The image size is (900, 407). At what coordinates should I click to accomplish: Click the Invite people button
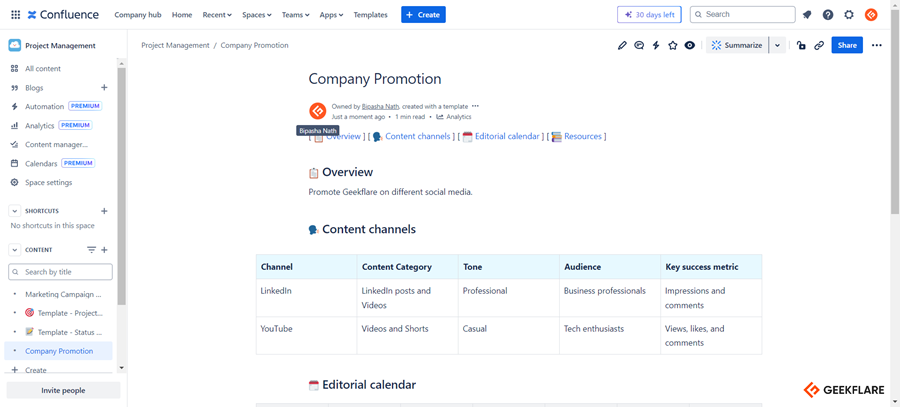pos(63,390)
